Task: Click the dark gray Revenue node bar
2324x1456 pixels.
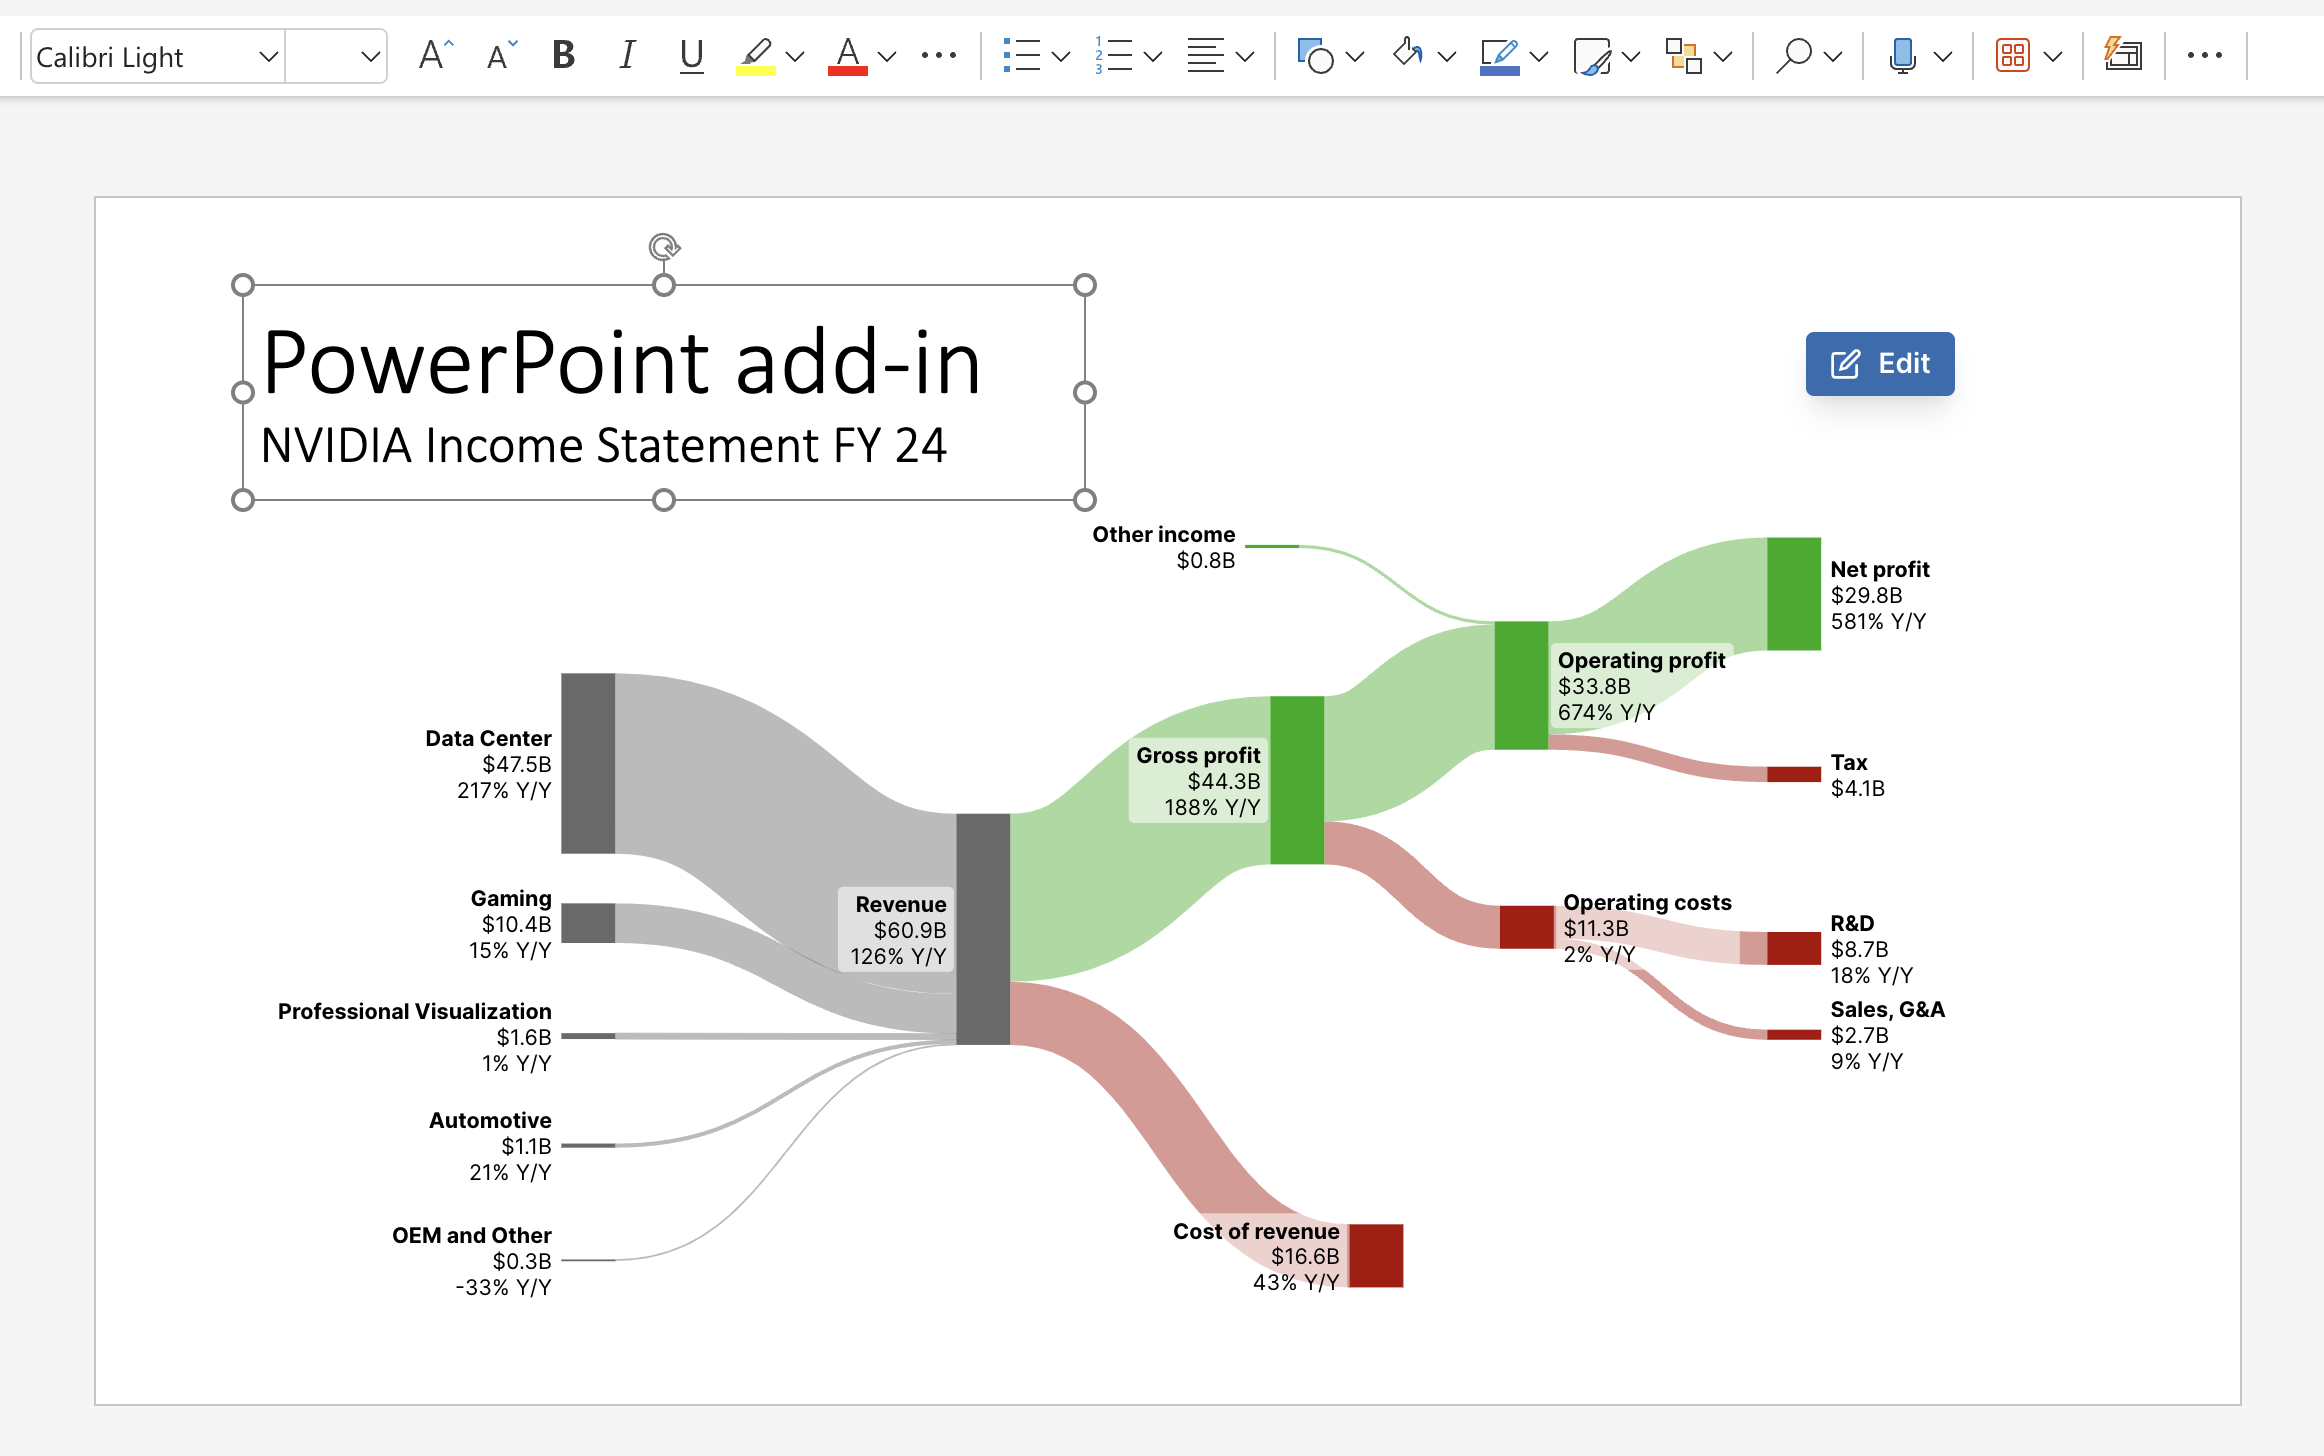Action: (983, 929)
